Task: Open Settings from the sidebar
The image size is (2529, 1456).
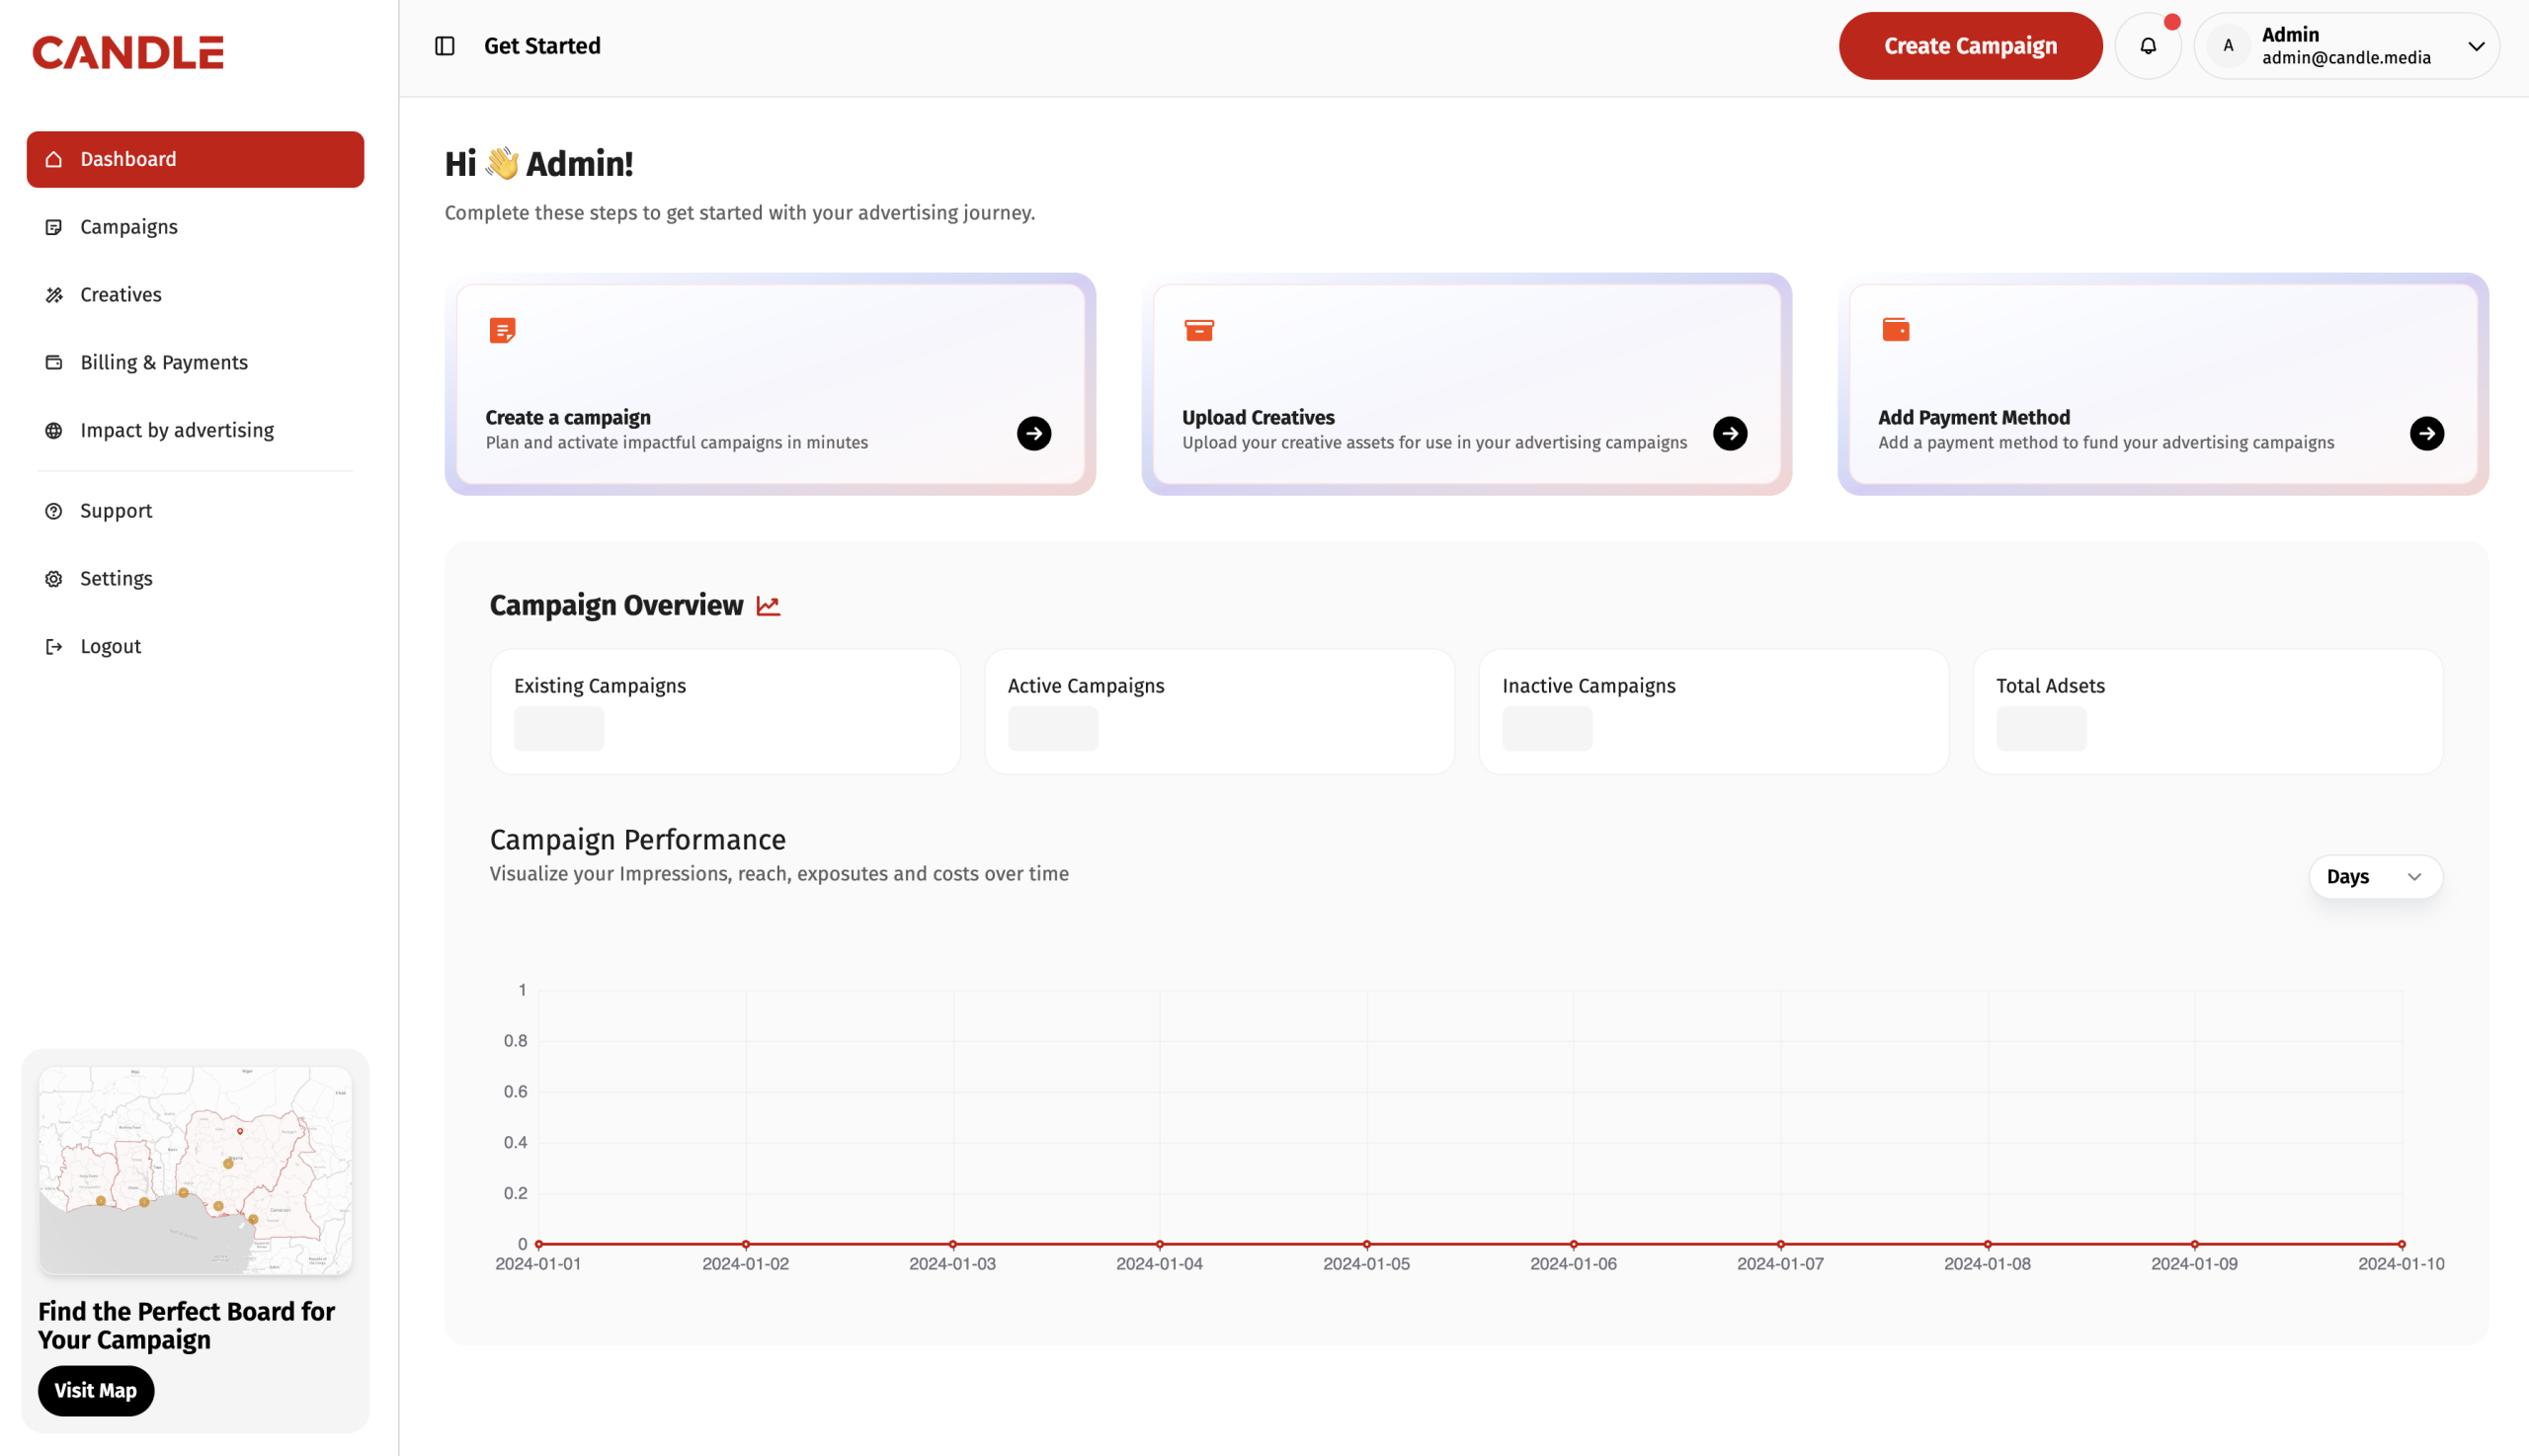Action: 116,579
